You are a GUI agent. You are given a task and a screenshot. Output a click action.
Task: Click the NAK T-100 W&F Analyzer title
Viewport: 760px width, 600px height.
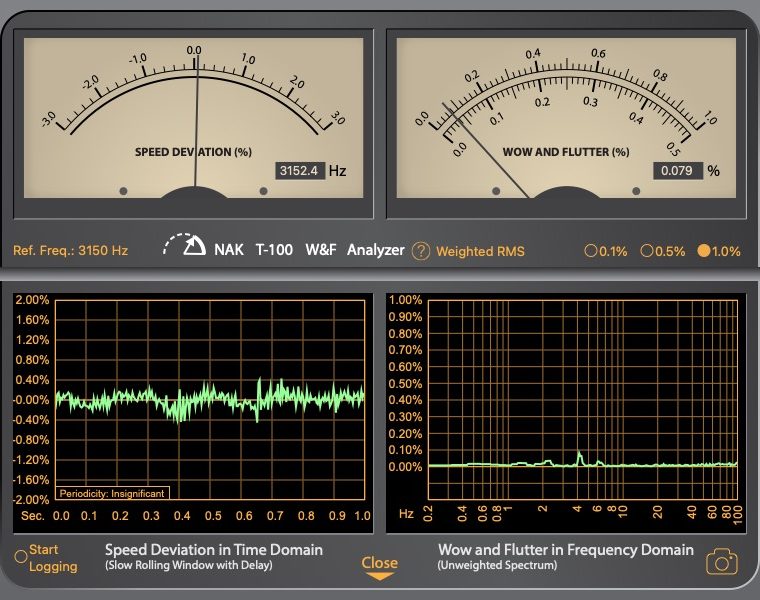309,250
